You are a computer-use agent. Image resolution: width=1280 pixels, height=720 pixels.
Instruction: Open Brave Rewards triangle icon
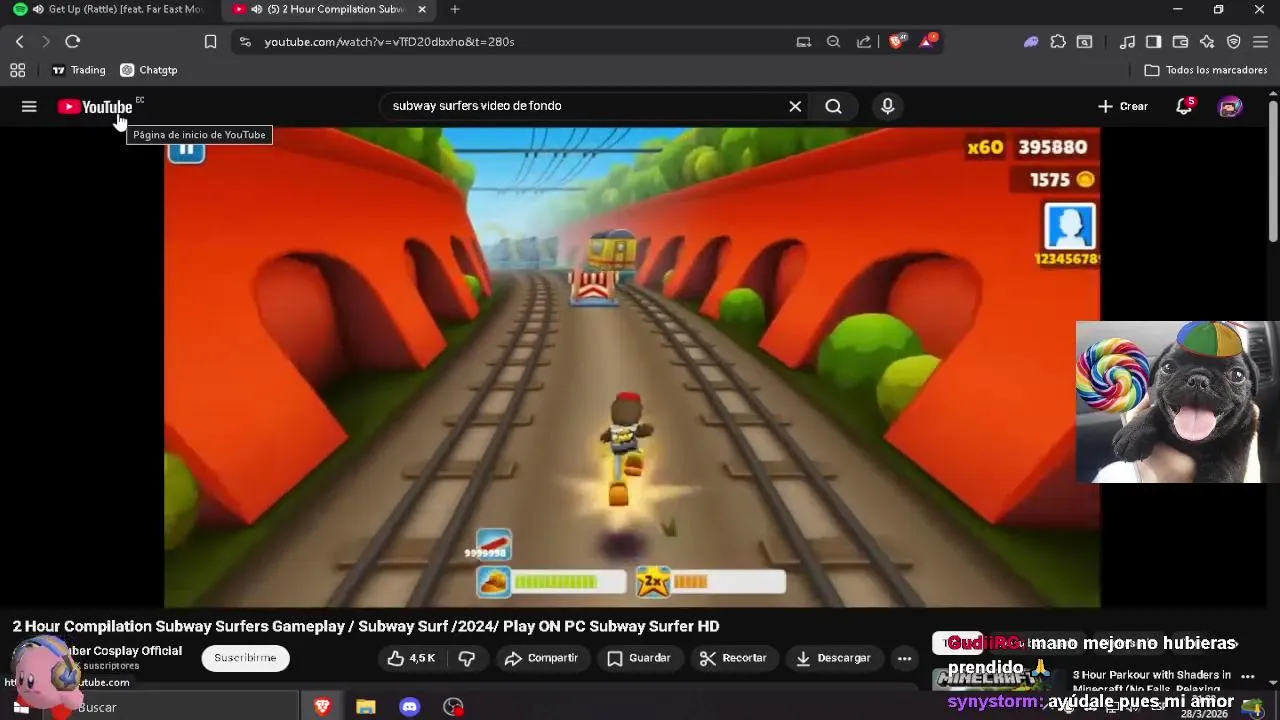pyautogui.click(x=929, y=41)
